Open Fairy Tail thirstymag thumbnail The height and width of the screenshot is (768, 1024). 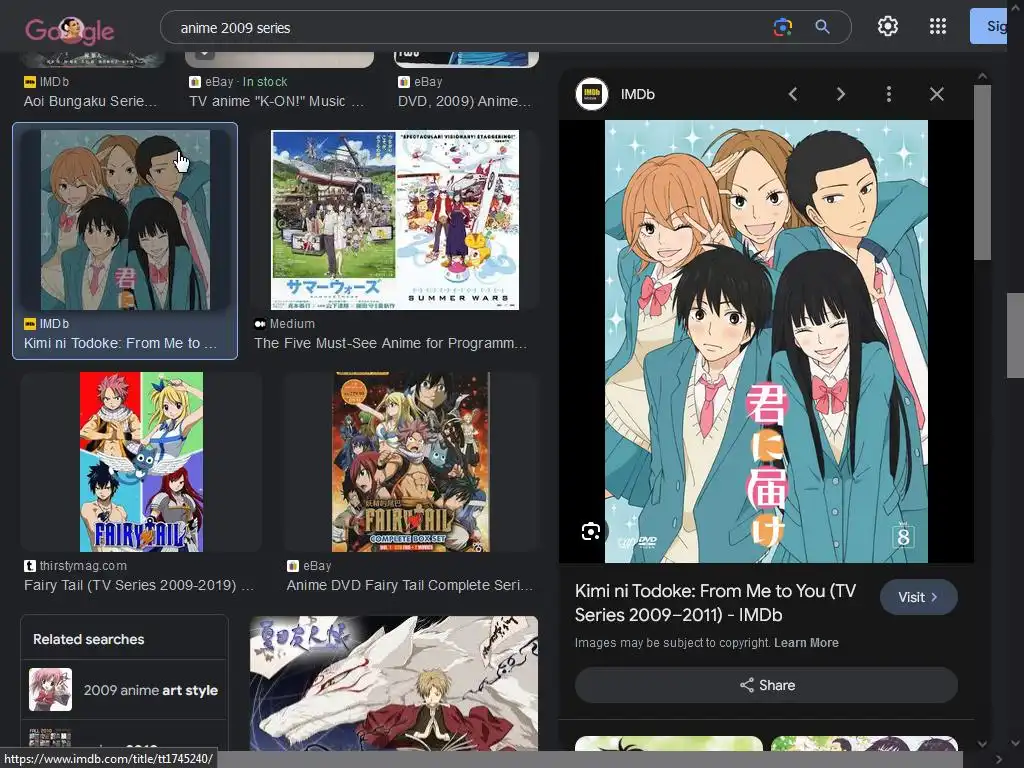141,462
